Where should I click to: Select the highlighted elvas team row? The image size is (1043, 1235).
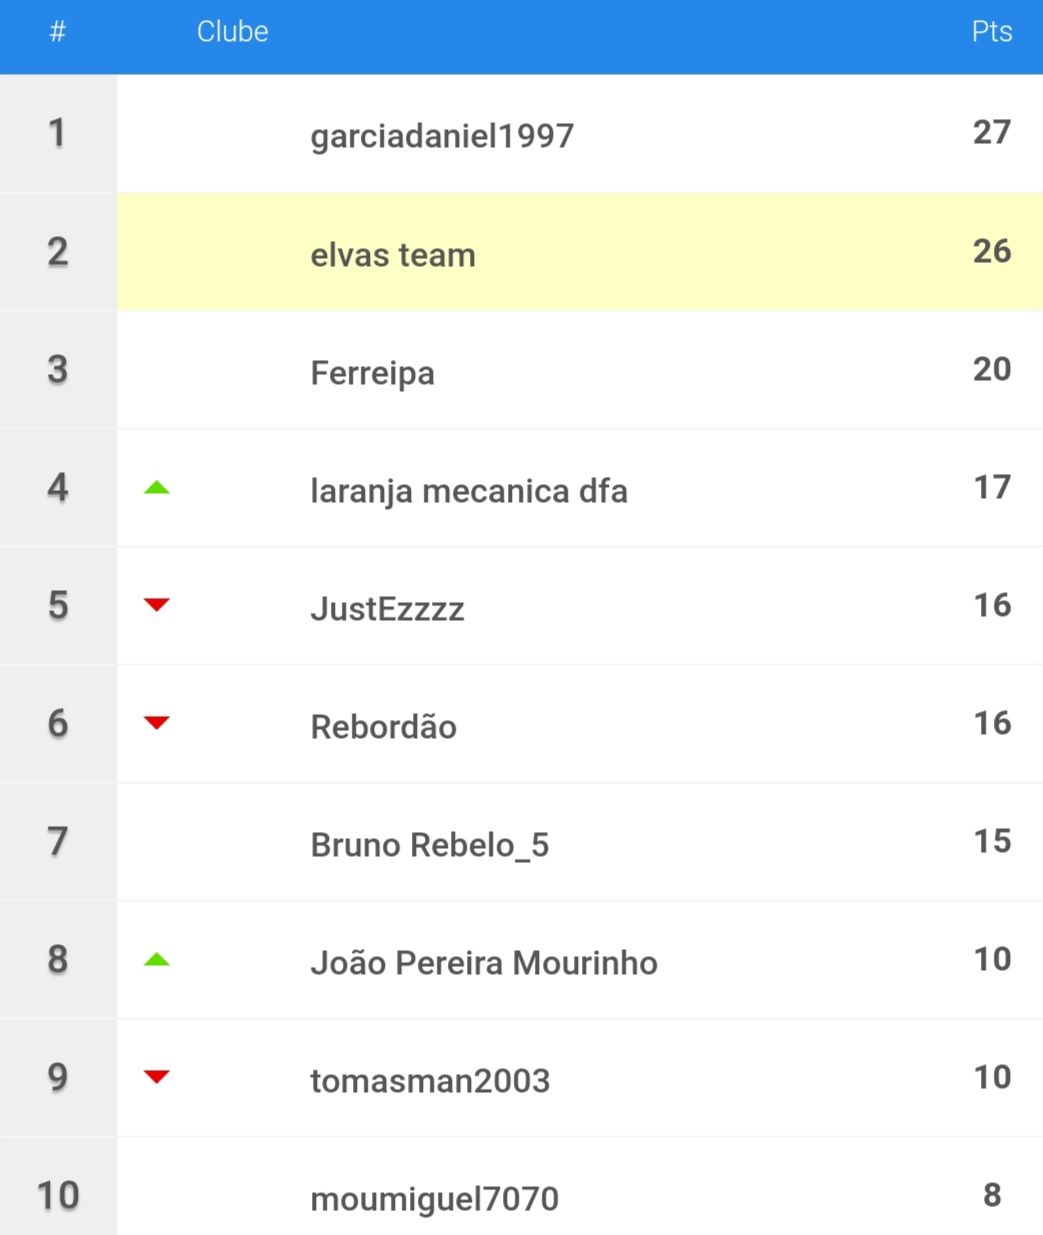[x=580, y=251]
